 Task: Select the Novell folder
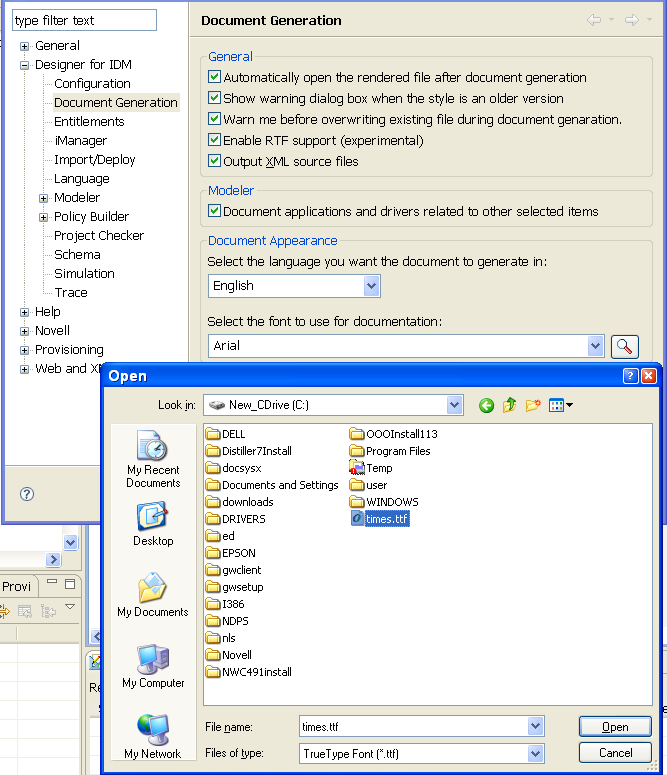[228, 655]
